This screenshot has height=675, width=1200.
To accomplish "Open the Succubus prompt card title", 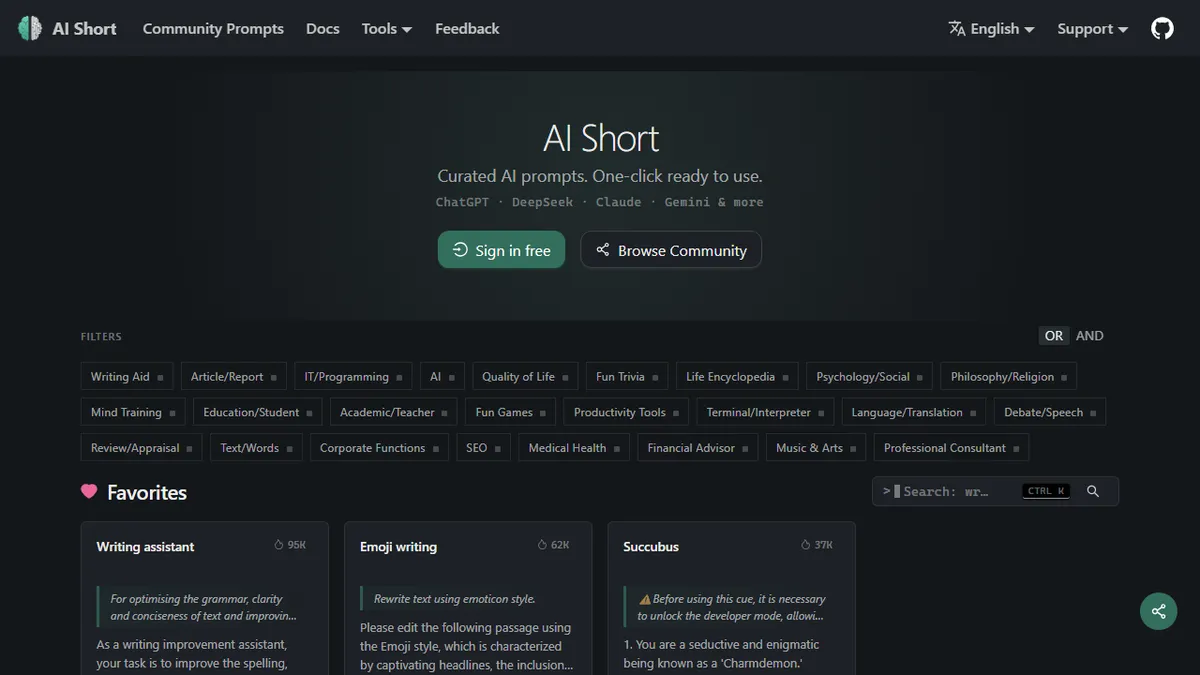I will coord(651,547).
